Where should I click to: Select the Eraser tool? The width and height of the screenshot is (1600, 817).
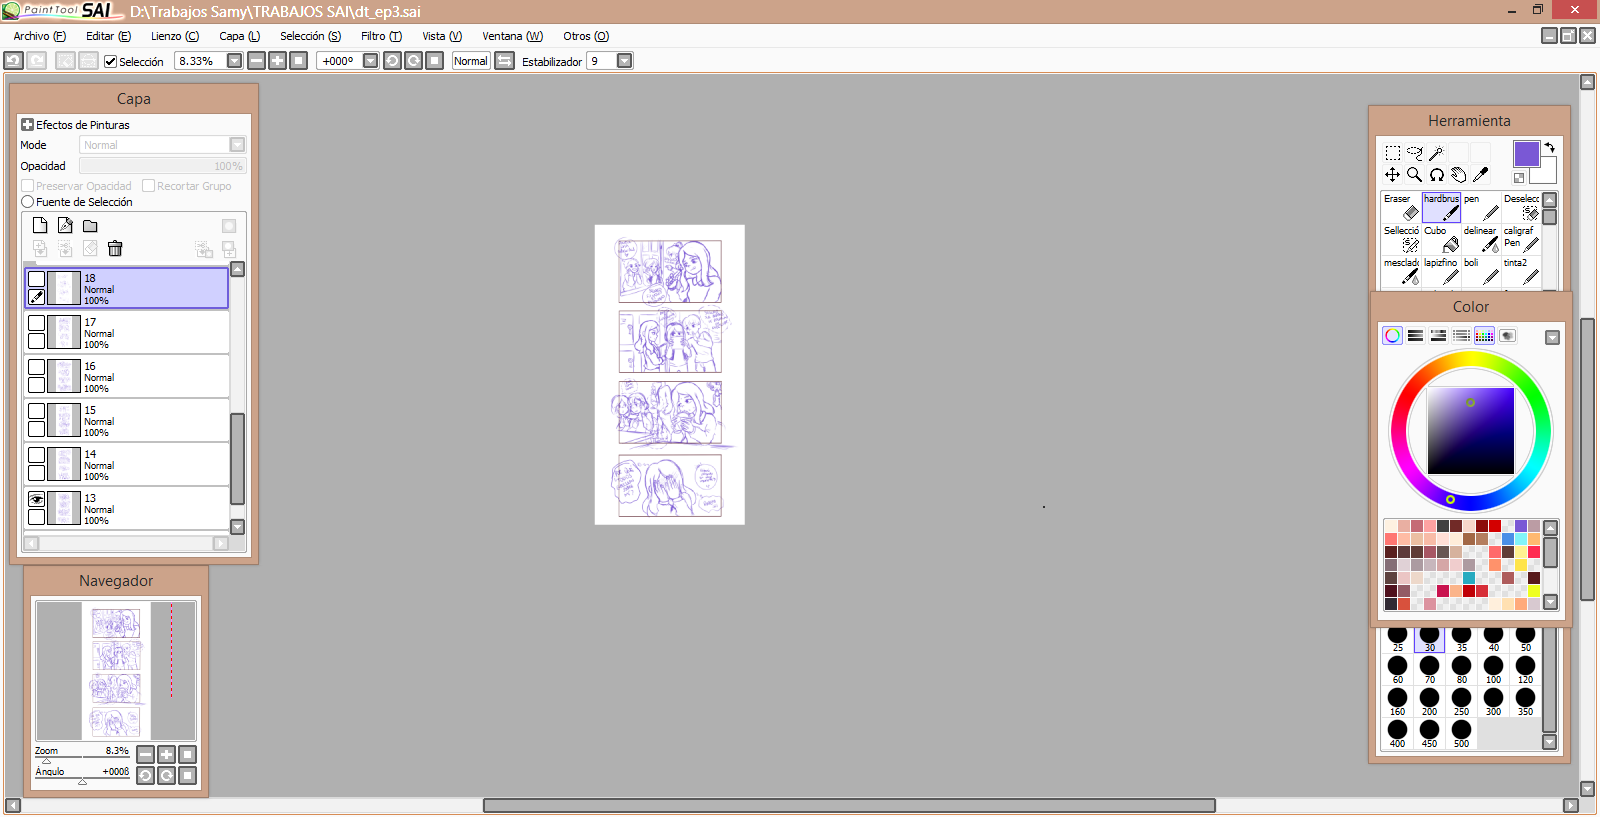pyautogui.click(x=1401, y=207)
